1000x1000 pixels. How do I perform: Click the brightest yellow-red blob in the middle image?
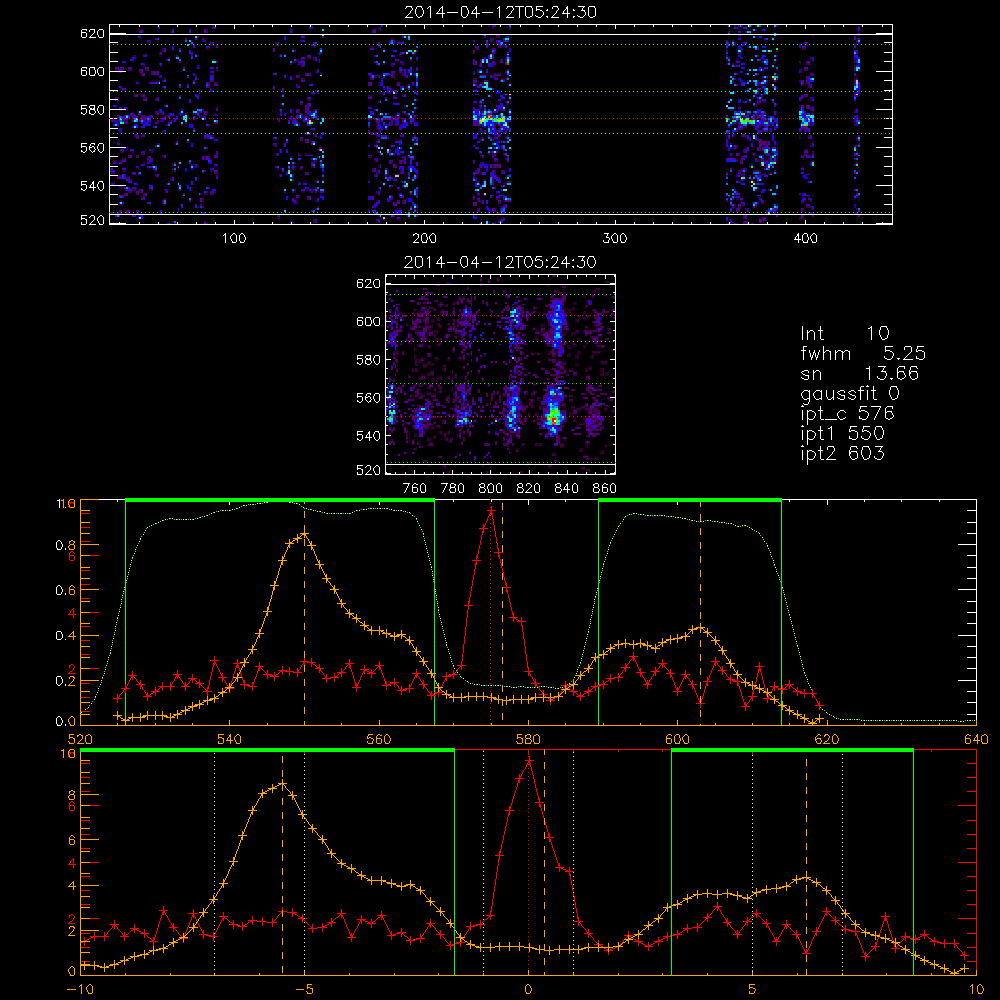click(554, 418)
